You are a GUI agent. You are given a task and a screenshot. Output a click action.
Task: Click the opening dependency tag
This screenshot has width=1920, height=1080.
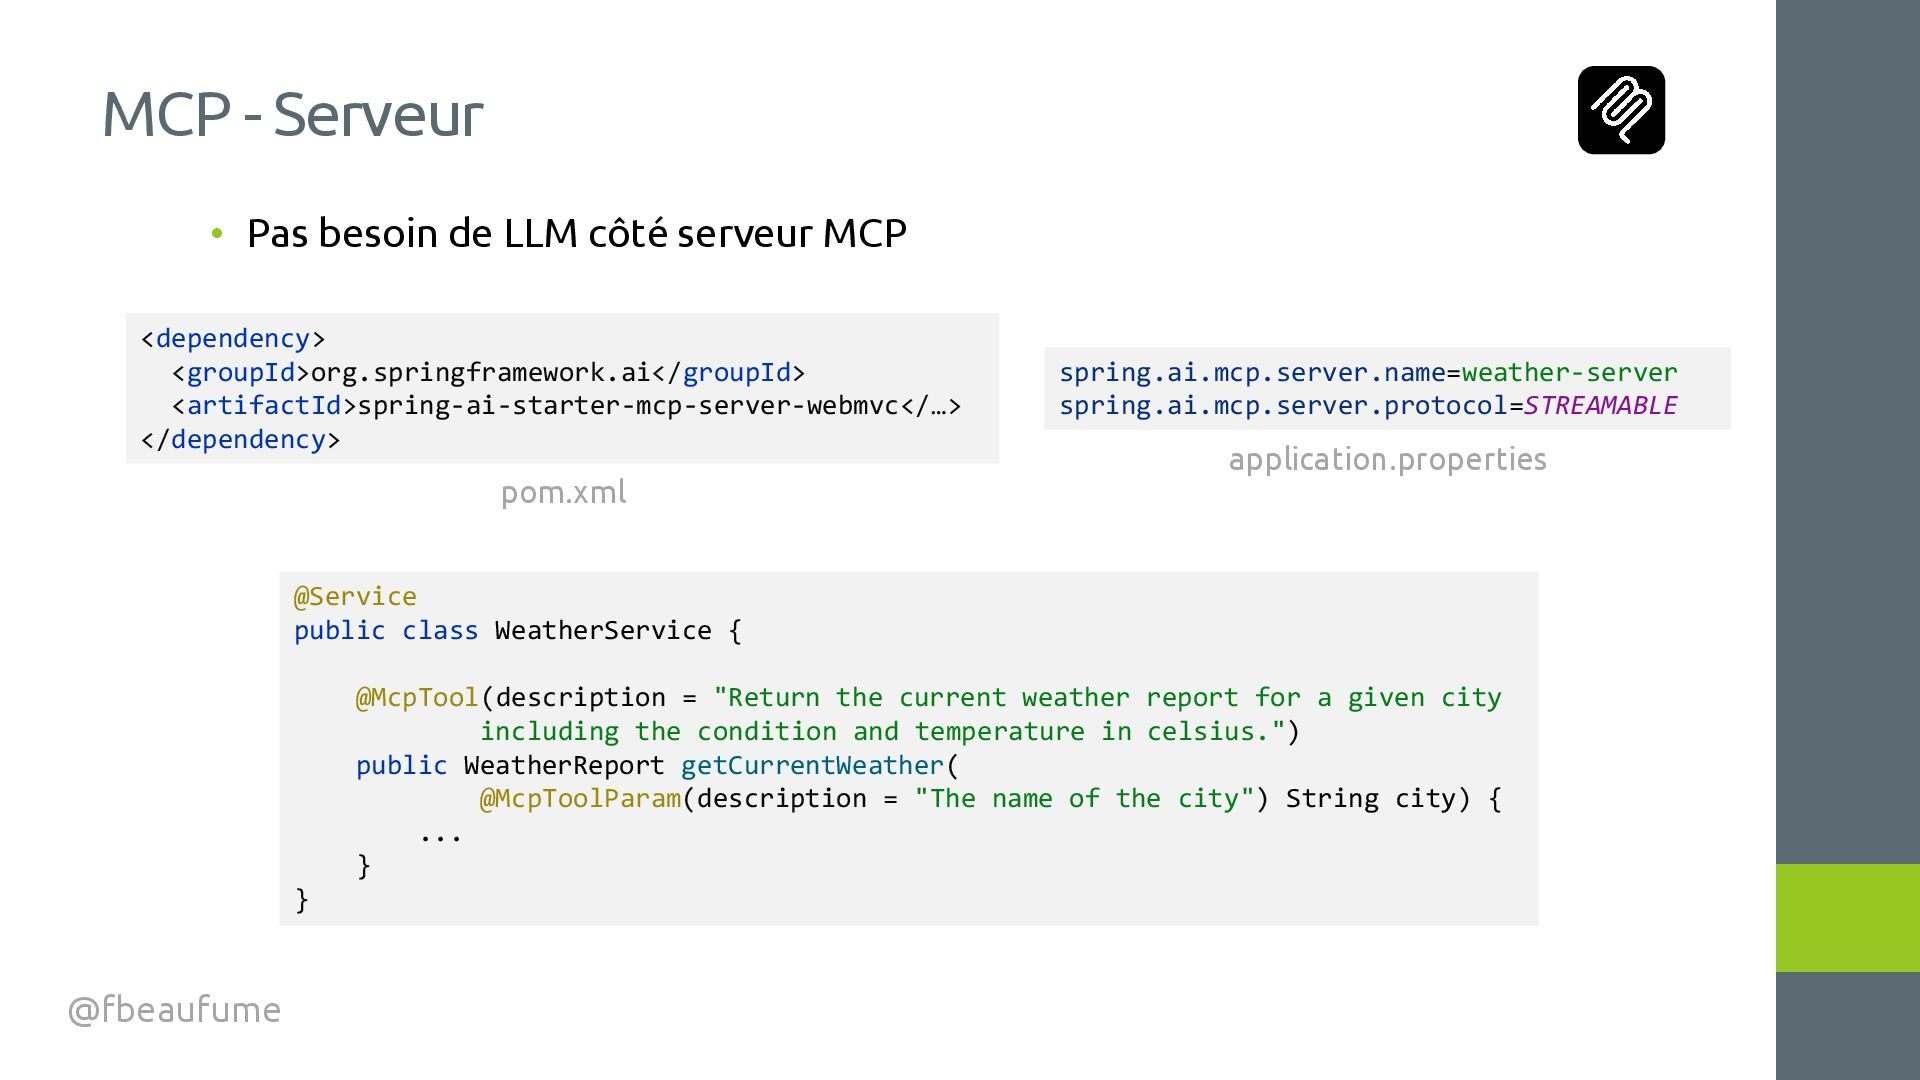(x=233, y=338)
